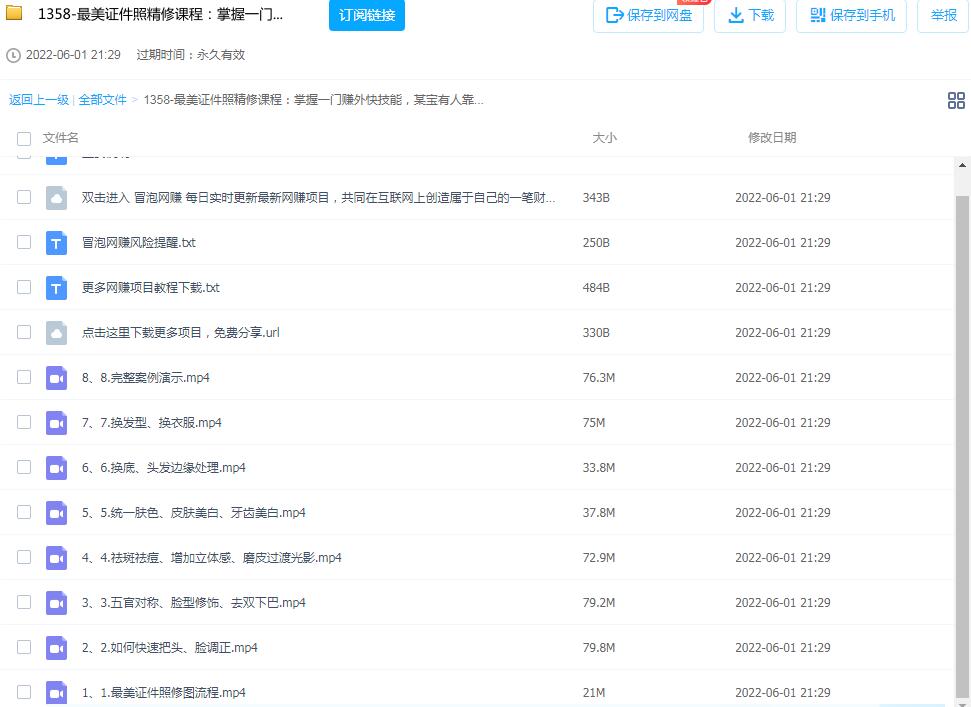Check the box for 更多网赚项目教程下载.txt
This screenshot has height=707, width=971.
[x=24, y=287]
